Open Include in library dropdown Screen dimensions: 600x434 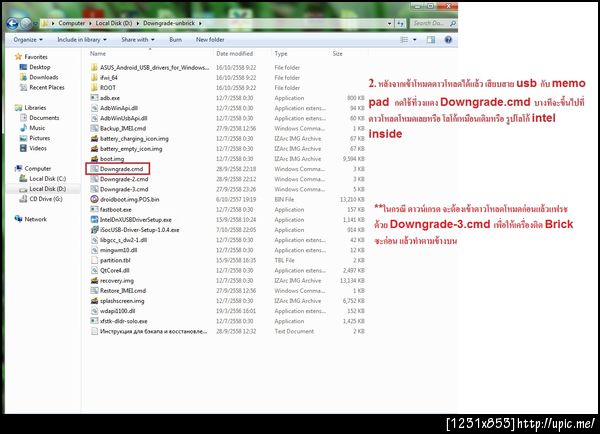coord(82,39)
